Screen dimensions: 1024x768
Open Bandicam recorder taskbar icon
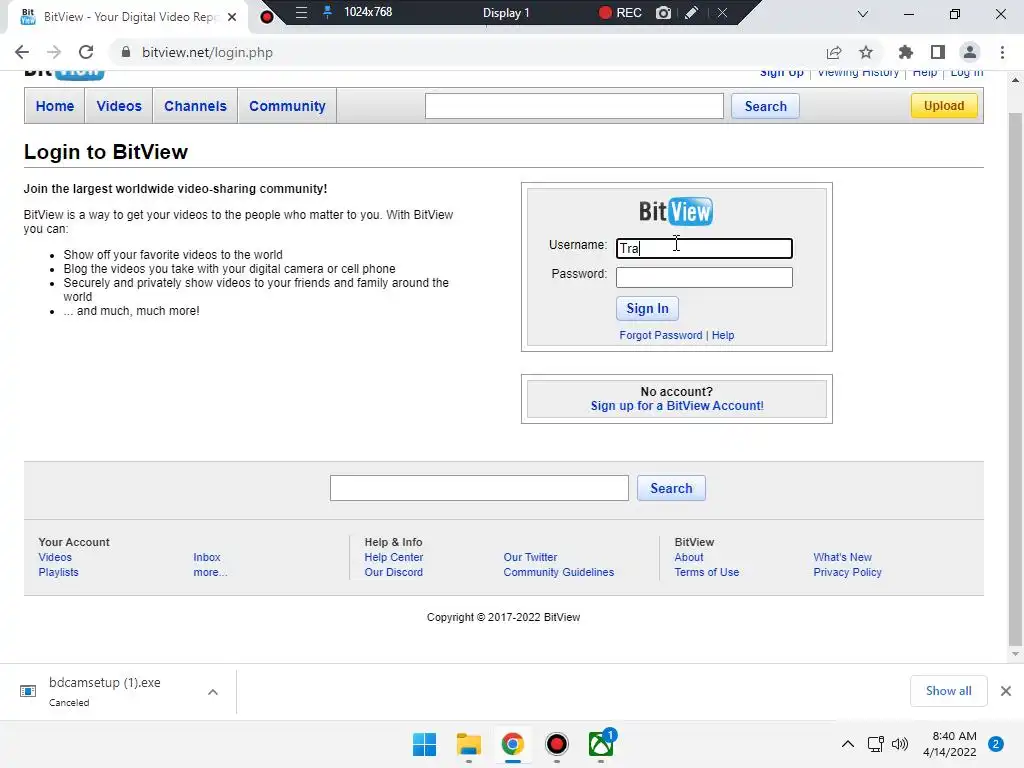[x=556, y=744]
